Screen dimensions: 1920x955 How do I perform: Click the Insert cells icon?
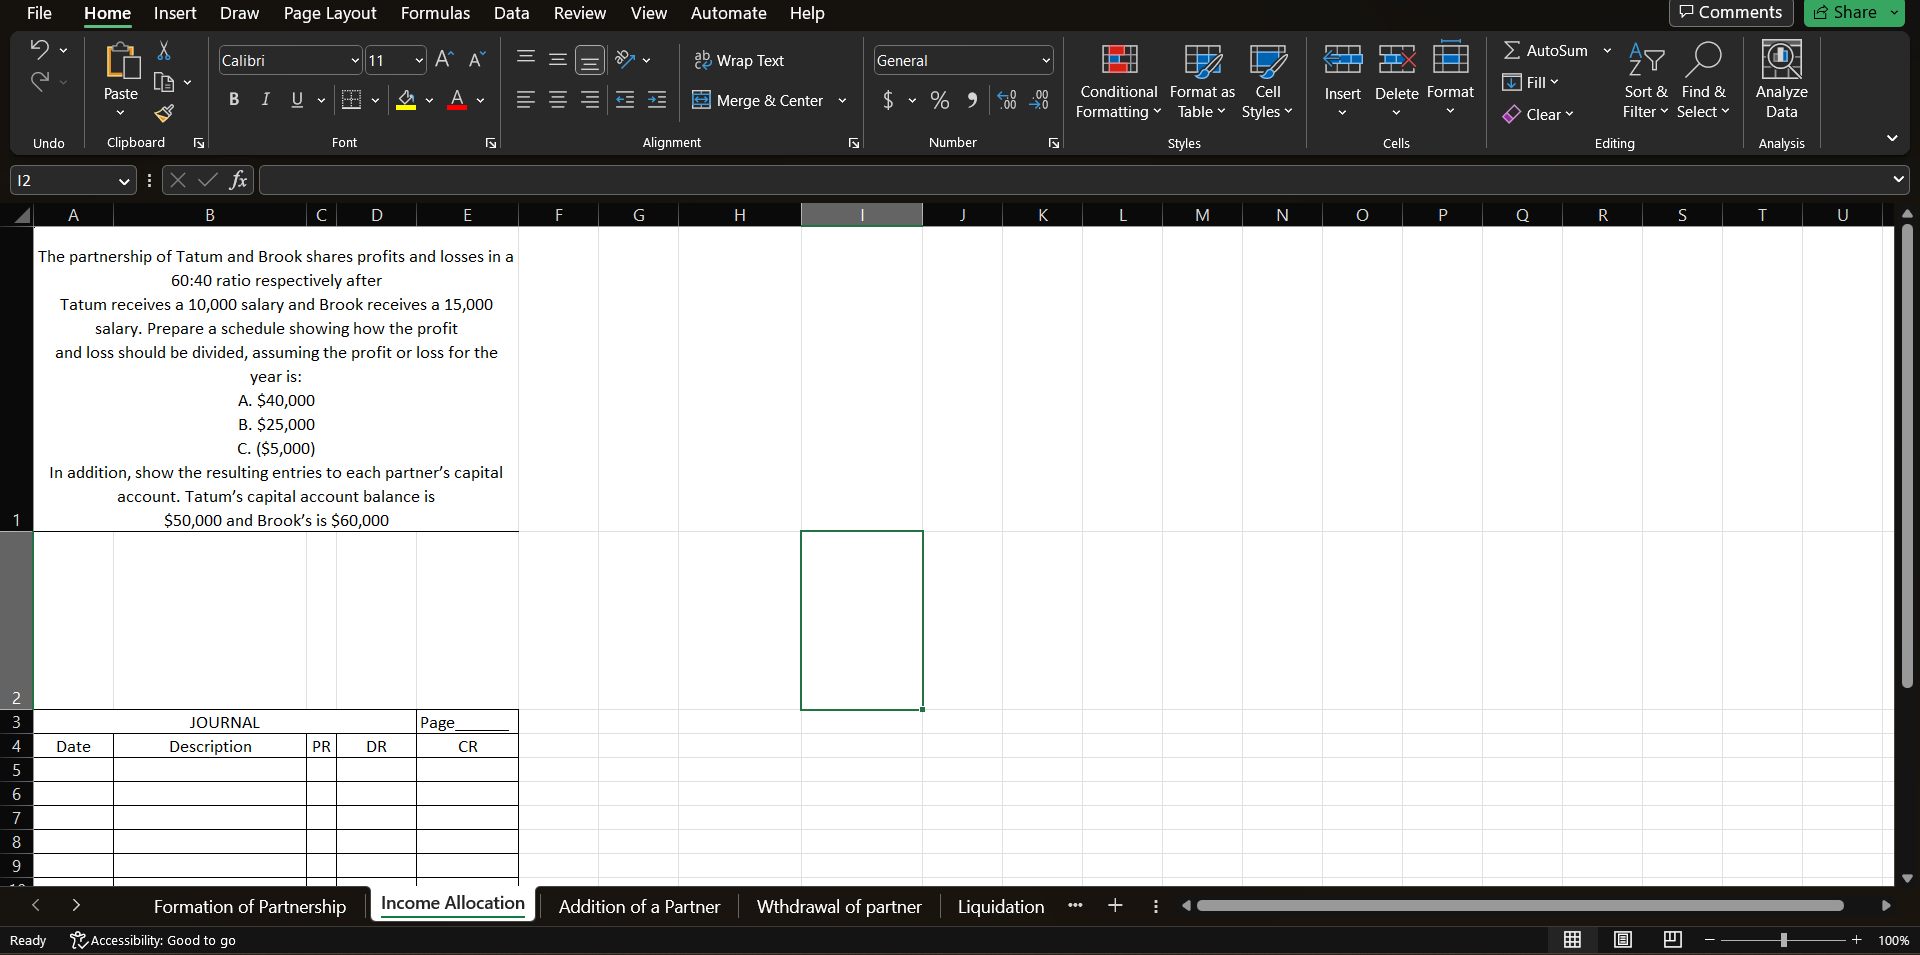(1343, 60)
